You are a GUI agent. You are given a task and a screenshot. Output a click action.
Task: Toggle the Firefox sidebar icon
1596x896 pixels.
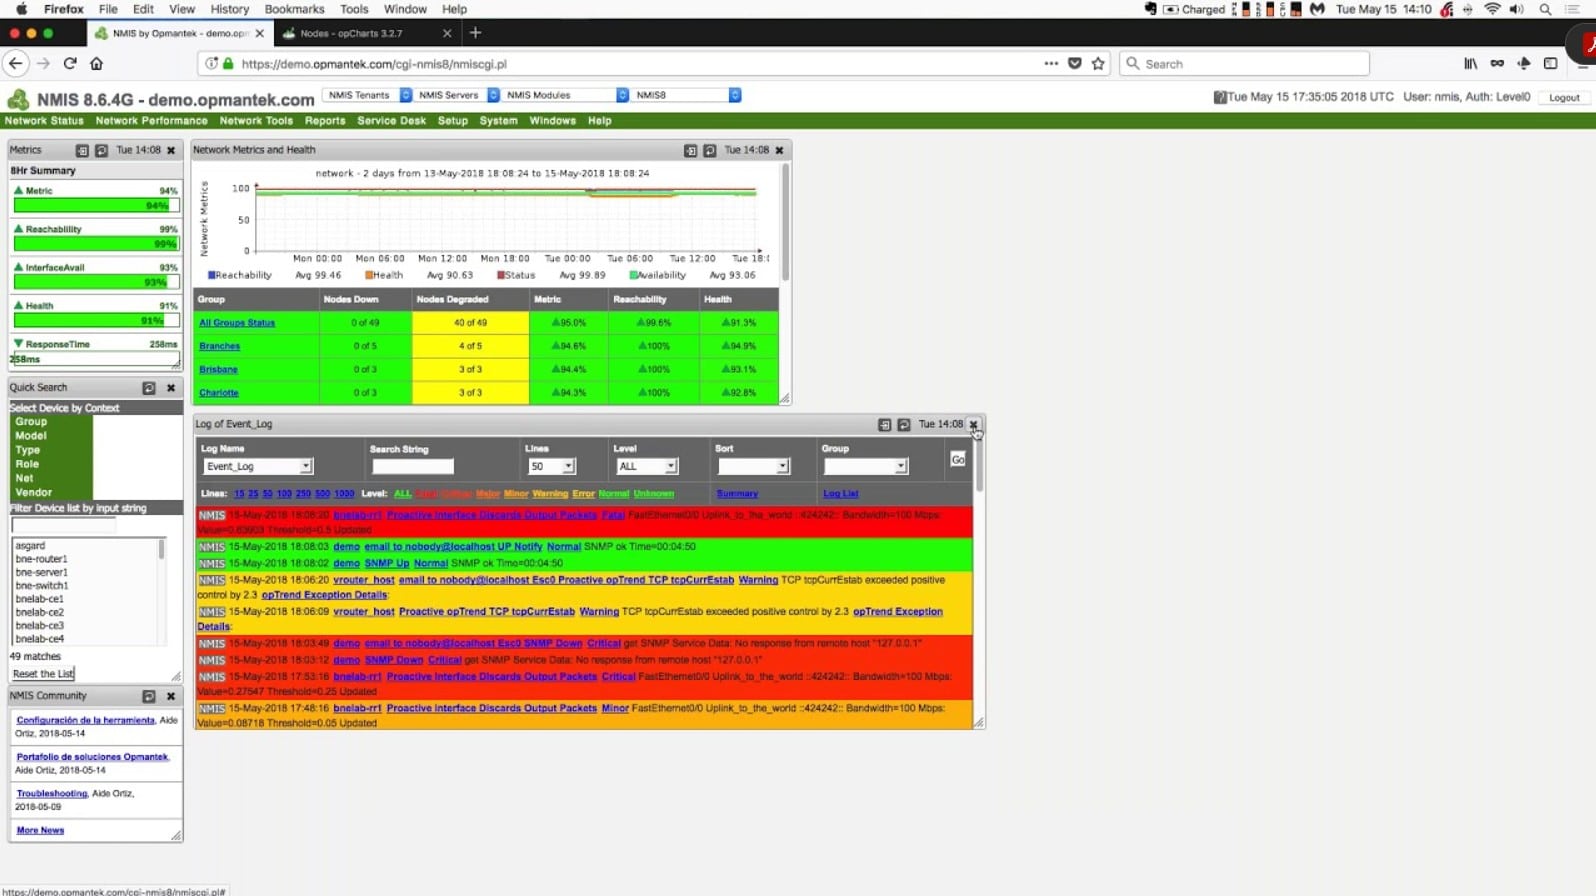(1550, 63)
